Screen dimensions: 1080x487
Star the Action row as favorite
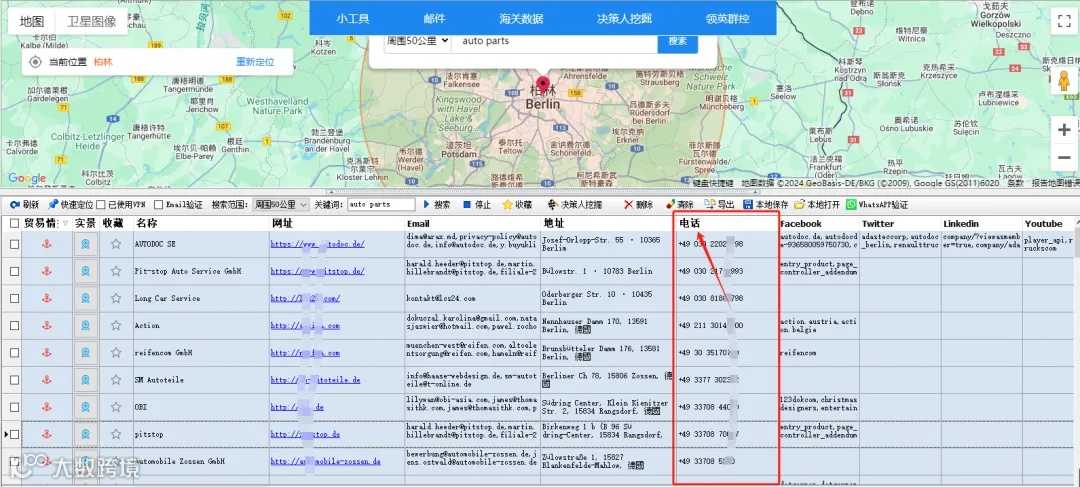116,325
